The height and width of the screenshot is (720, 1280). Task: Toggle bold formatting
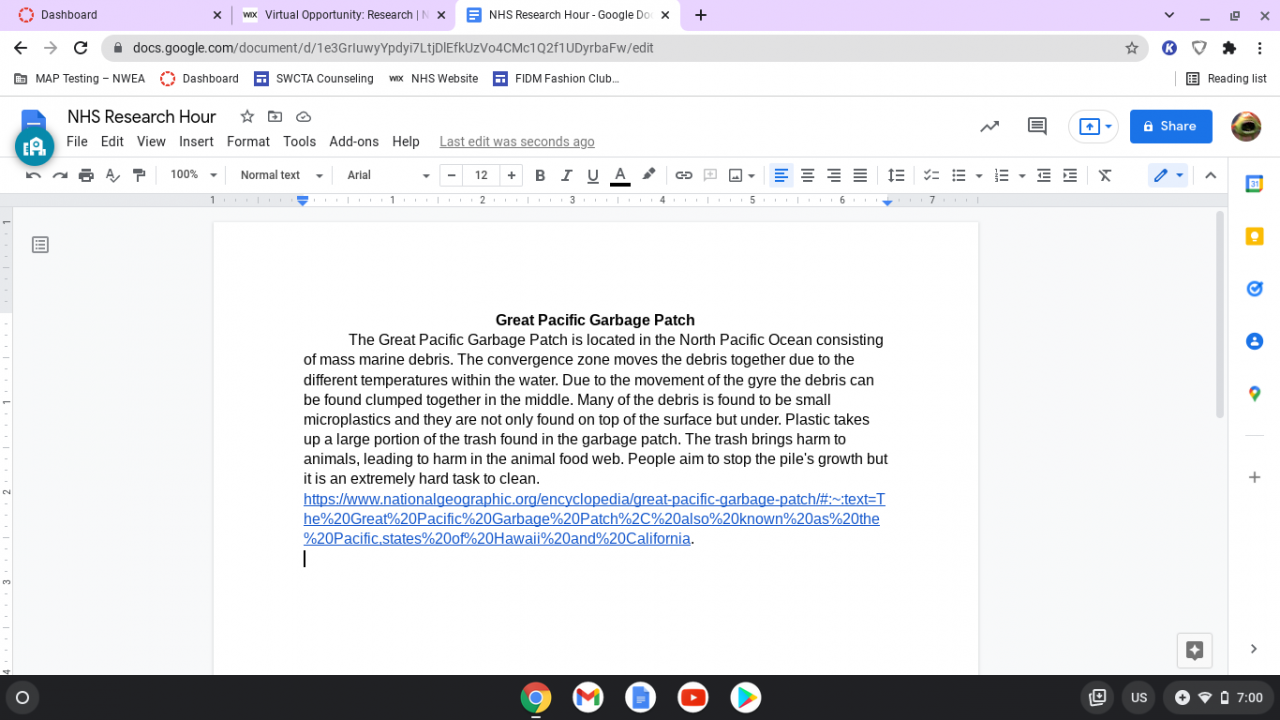tap(540, 175)
